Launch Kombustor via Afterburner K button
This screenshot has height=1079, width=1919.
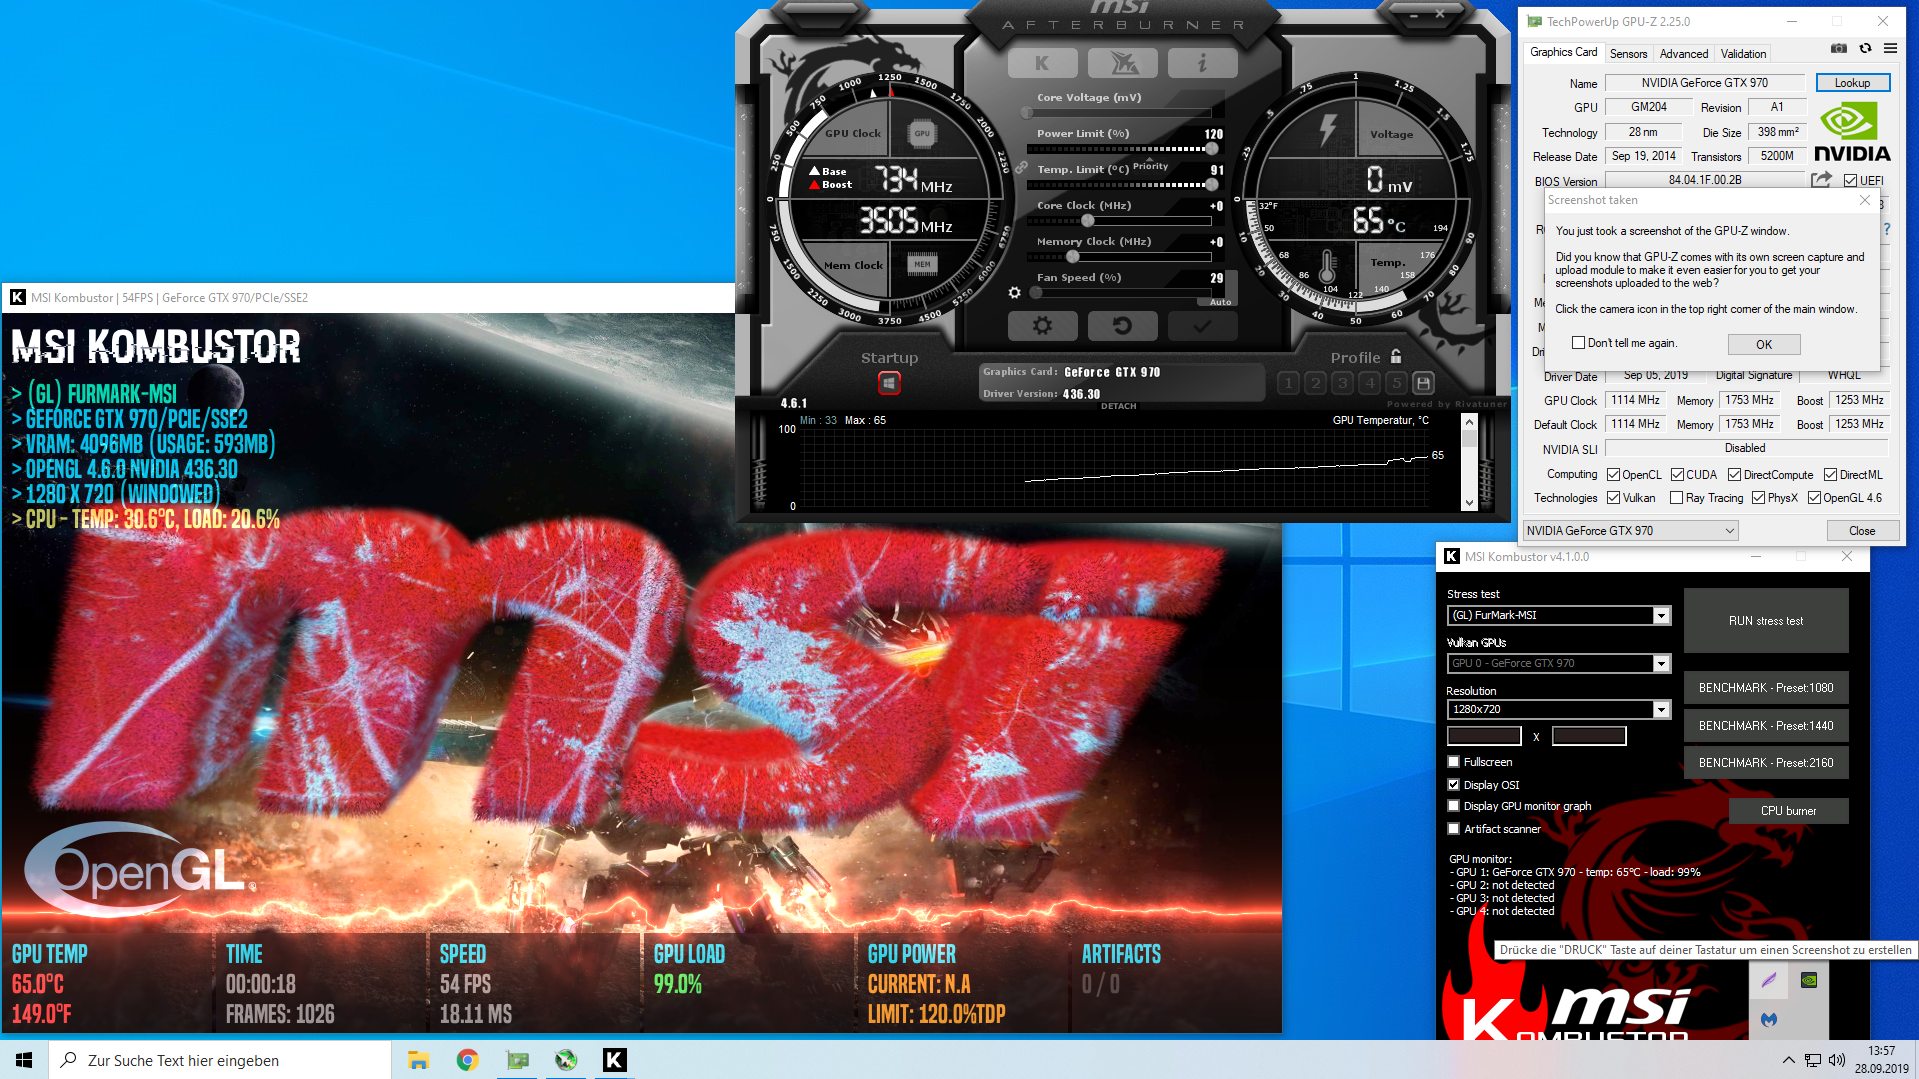(1042, 63)
